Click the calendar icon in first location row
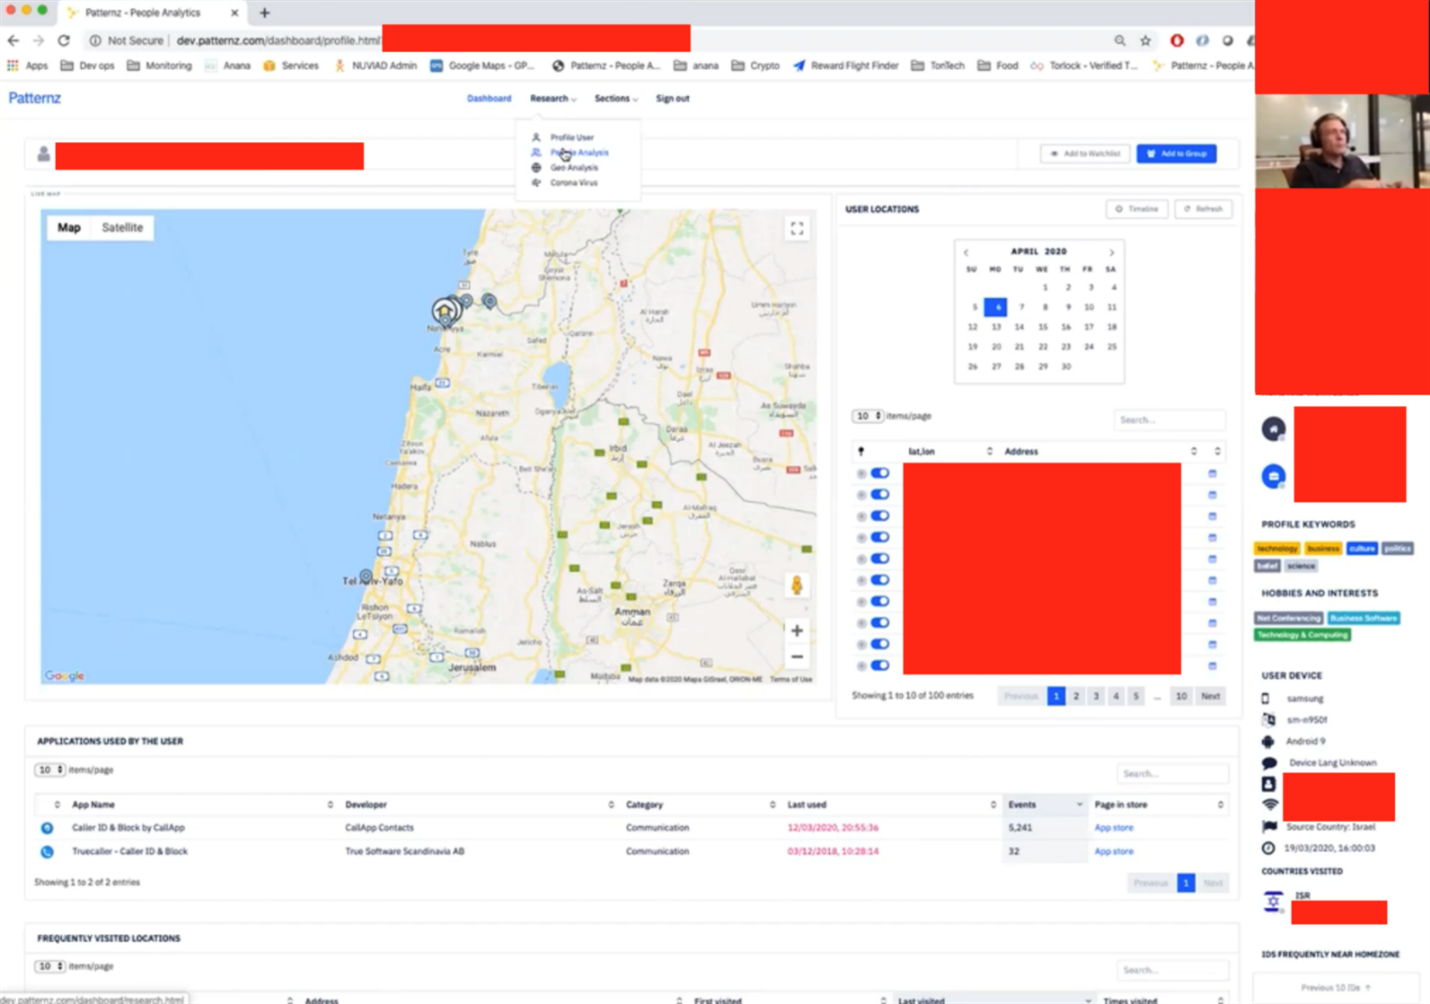The width and height of the screenshot is (1430, 1004). click(x=1212, y=474)
